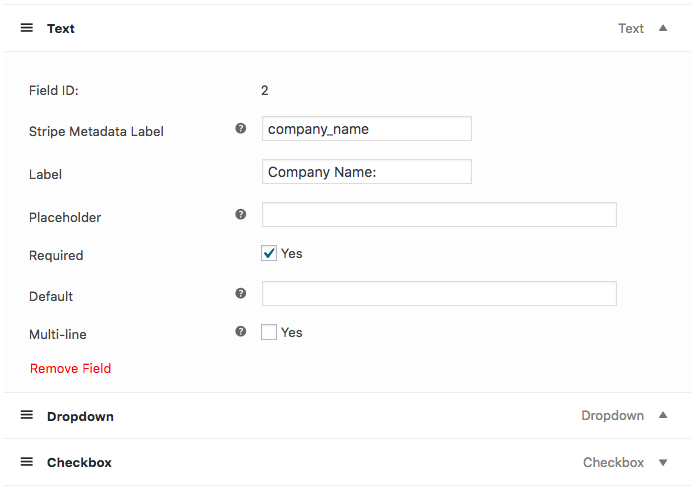Open help icon for Default

click(241, 293)
